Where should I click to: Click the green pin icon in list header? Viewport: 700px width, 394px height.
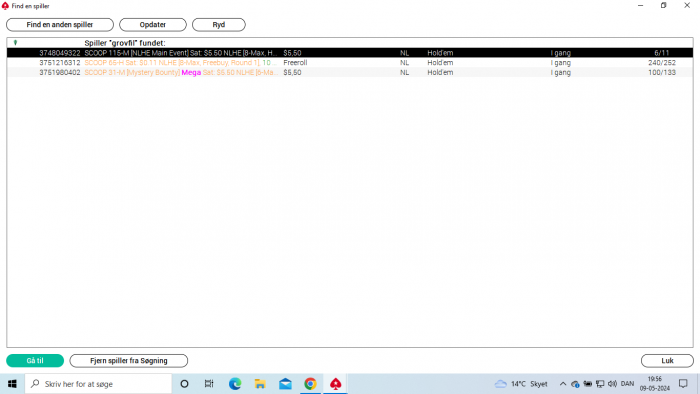(x=15, y=43)
